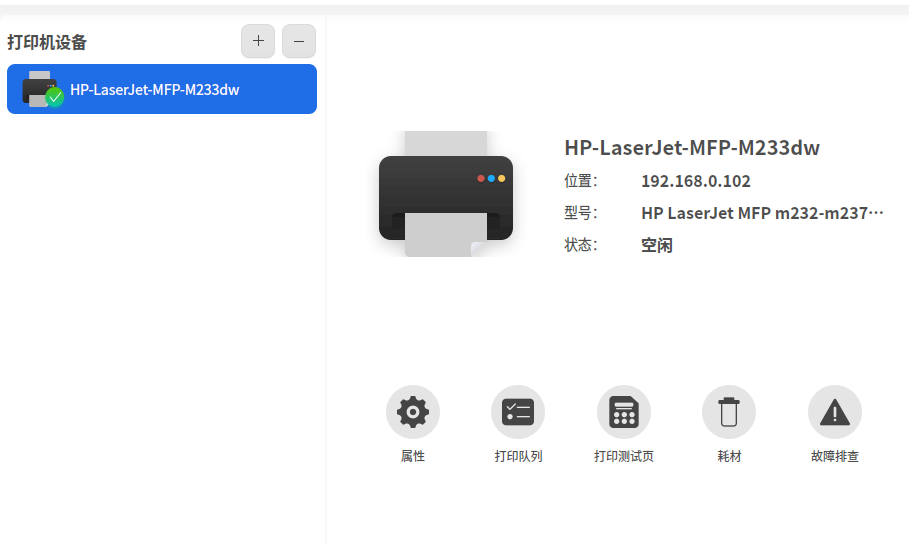Open the print queue icon
Viewport: 909px width, 545px height.
point(518,412)
